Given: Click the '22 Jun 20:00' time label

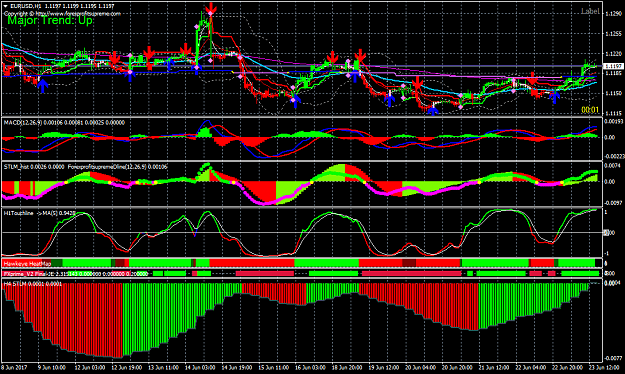Looking at the screenshot, I should [568, 367].
